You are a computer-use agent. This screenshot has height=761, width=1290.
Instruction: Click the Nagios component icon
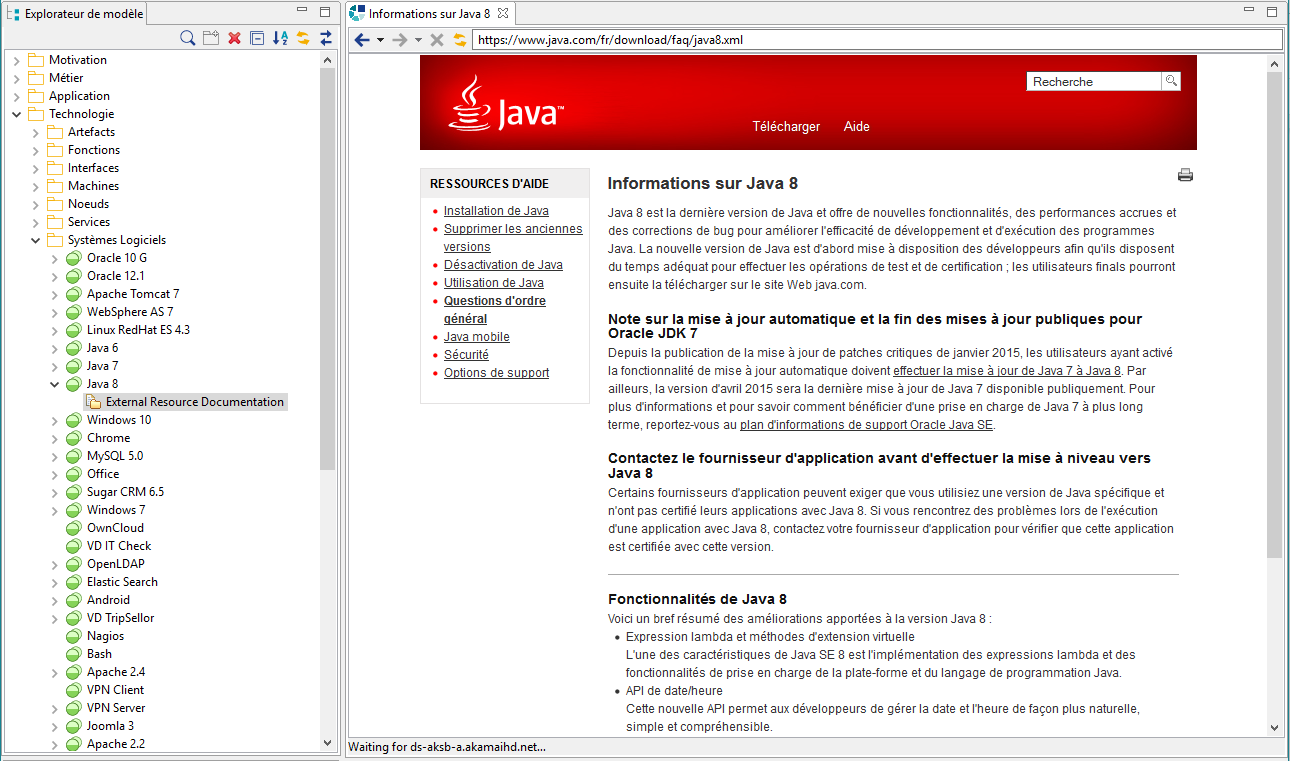74,636
